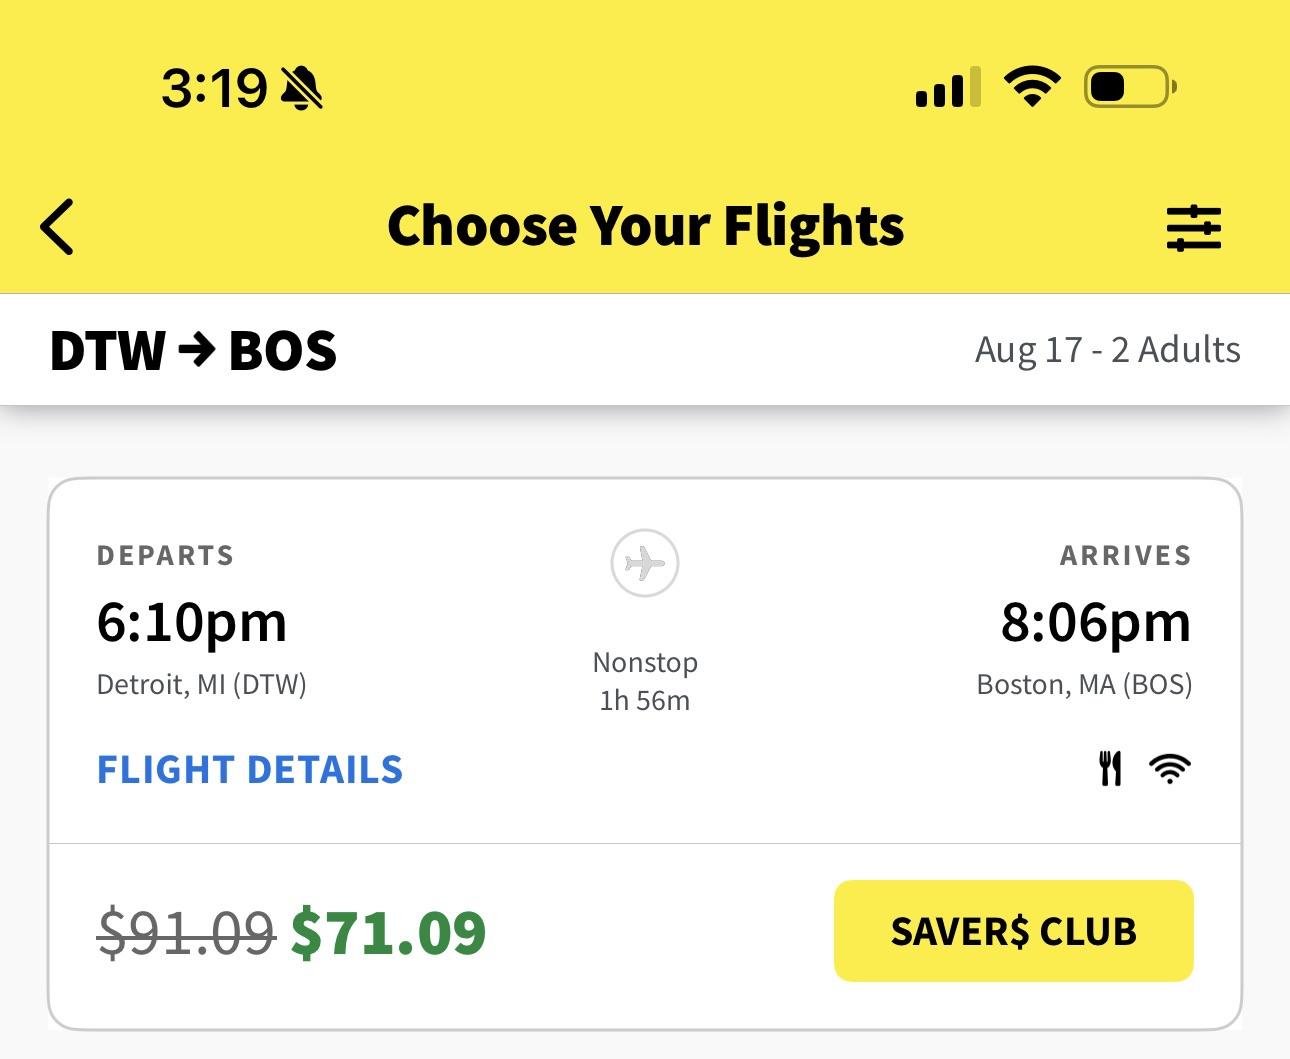Tap the crossed-out $91.09 price
The image size is (1290, 1059).
pos(187,932)
